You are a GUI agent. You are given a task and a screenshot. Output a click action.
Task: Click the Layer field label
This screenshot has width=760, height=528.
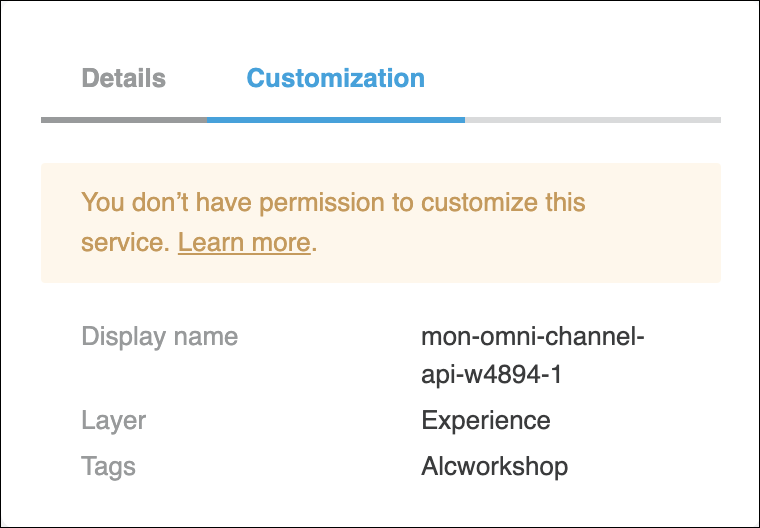coord(113,420)
